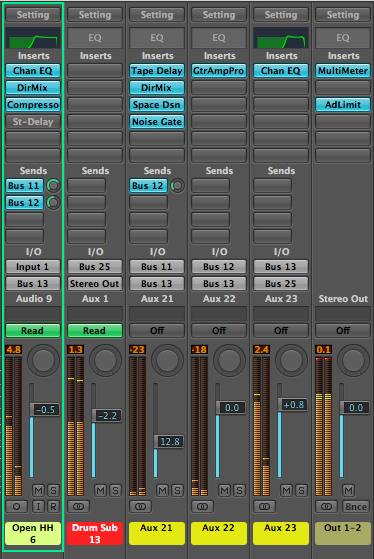Viewport: 374px width, 559px height.
Task: Open Bus 12 input selector on Aux 22
Action: [x=219, y=267]
